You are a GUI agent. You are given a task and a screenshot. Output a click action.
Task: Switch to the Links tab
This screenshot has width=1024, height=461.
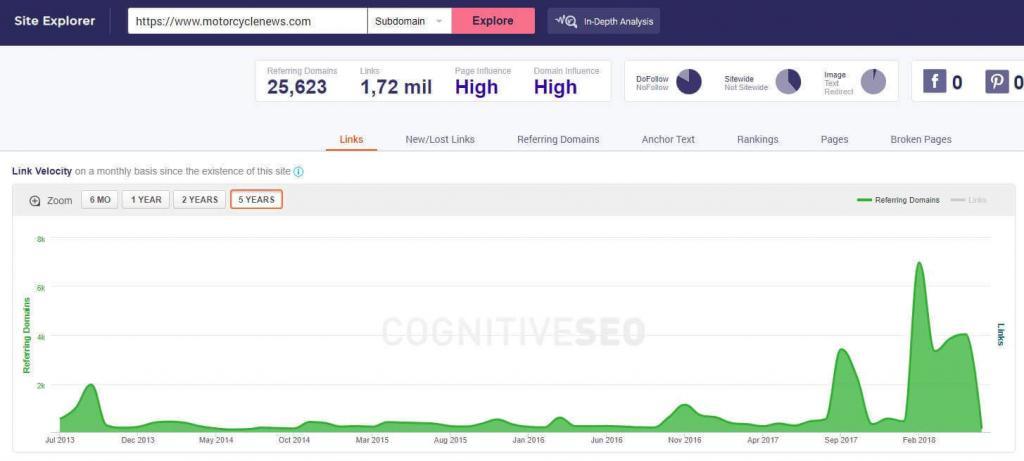(351, 139)
